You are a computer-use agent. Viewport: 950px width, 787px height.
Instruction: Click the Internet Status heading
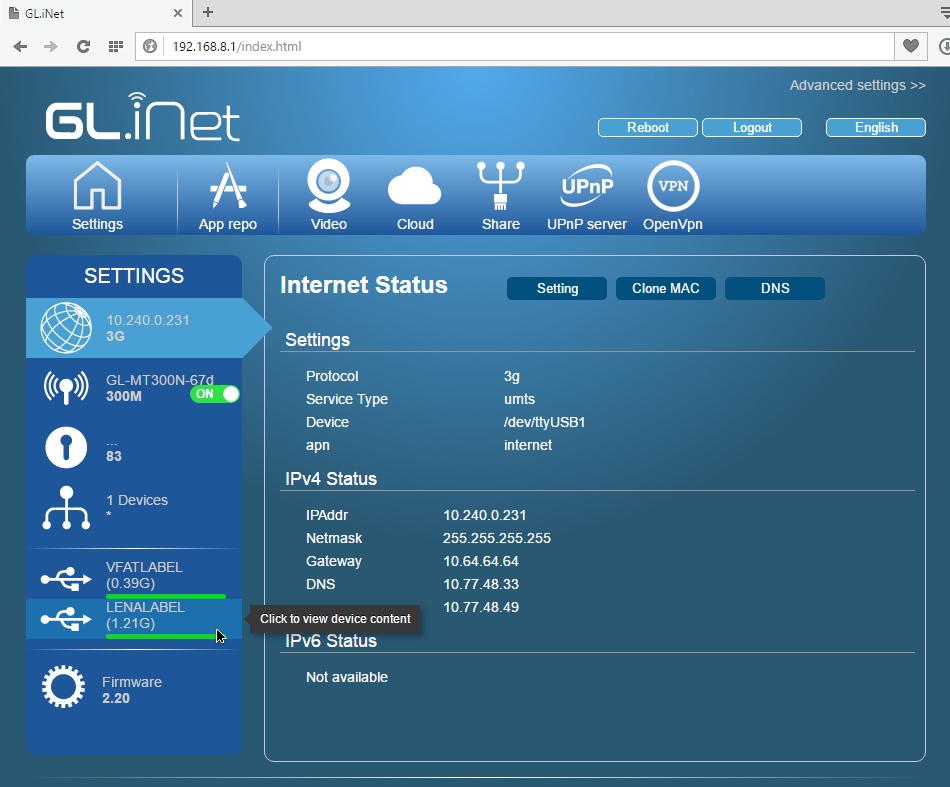(x=364, y=285)
